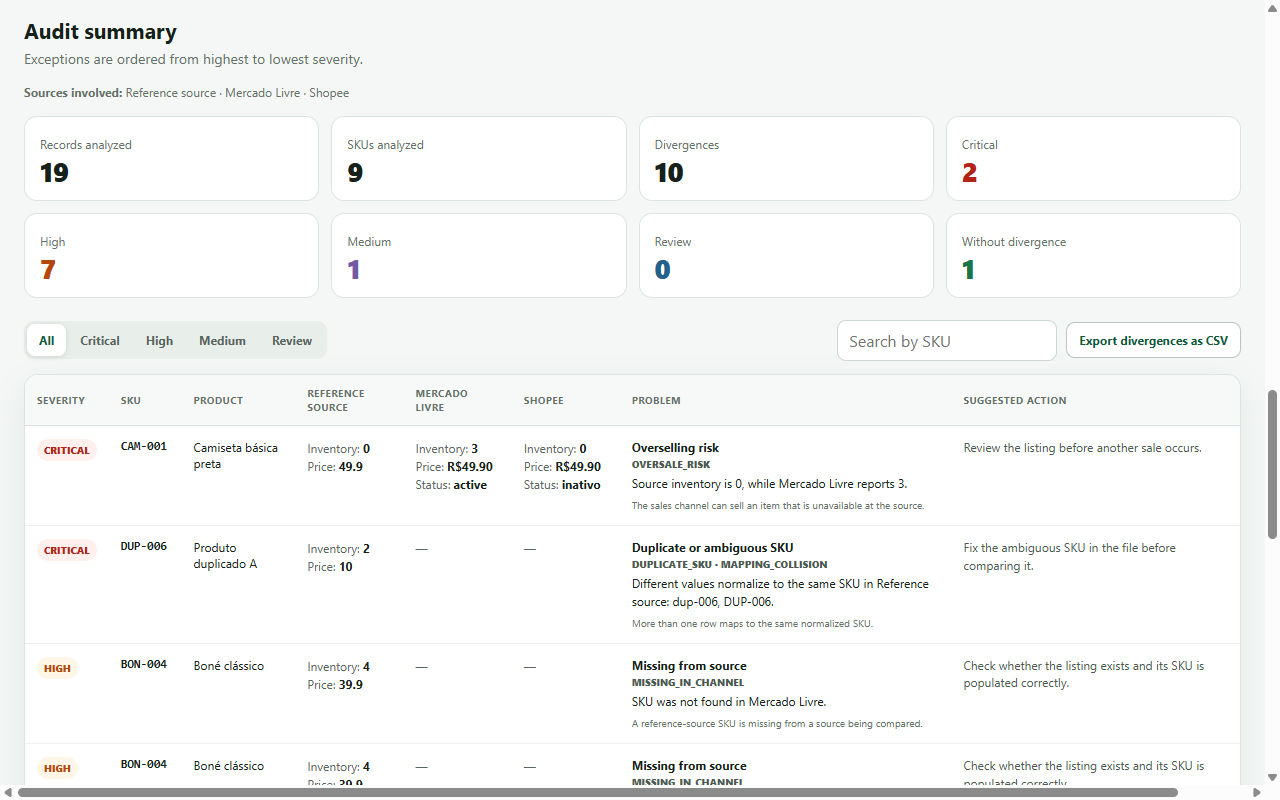
Task: Click 'SKU was not found in Mercado Livre'
Action: [x=729, y=702]
